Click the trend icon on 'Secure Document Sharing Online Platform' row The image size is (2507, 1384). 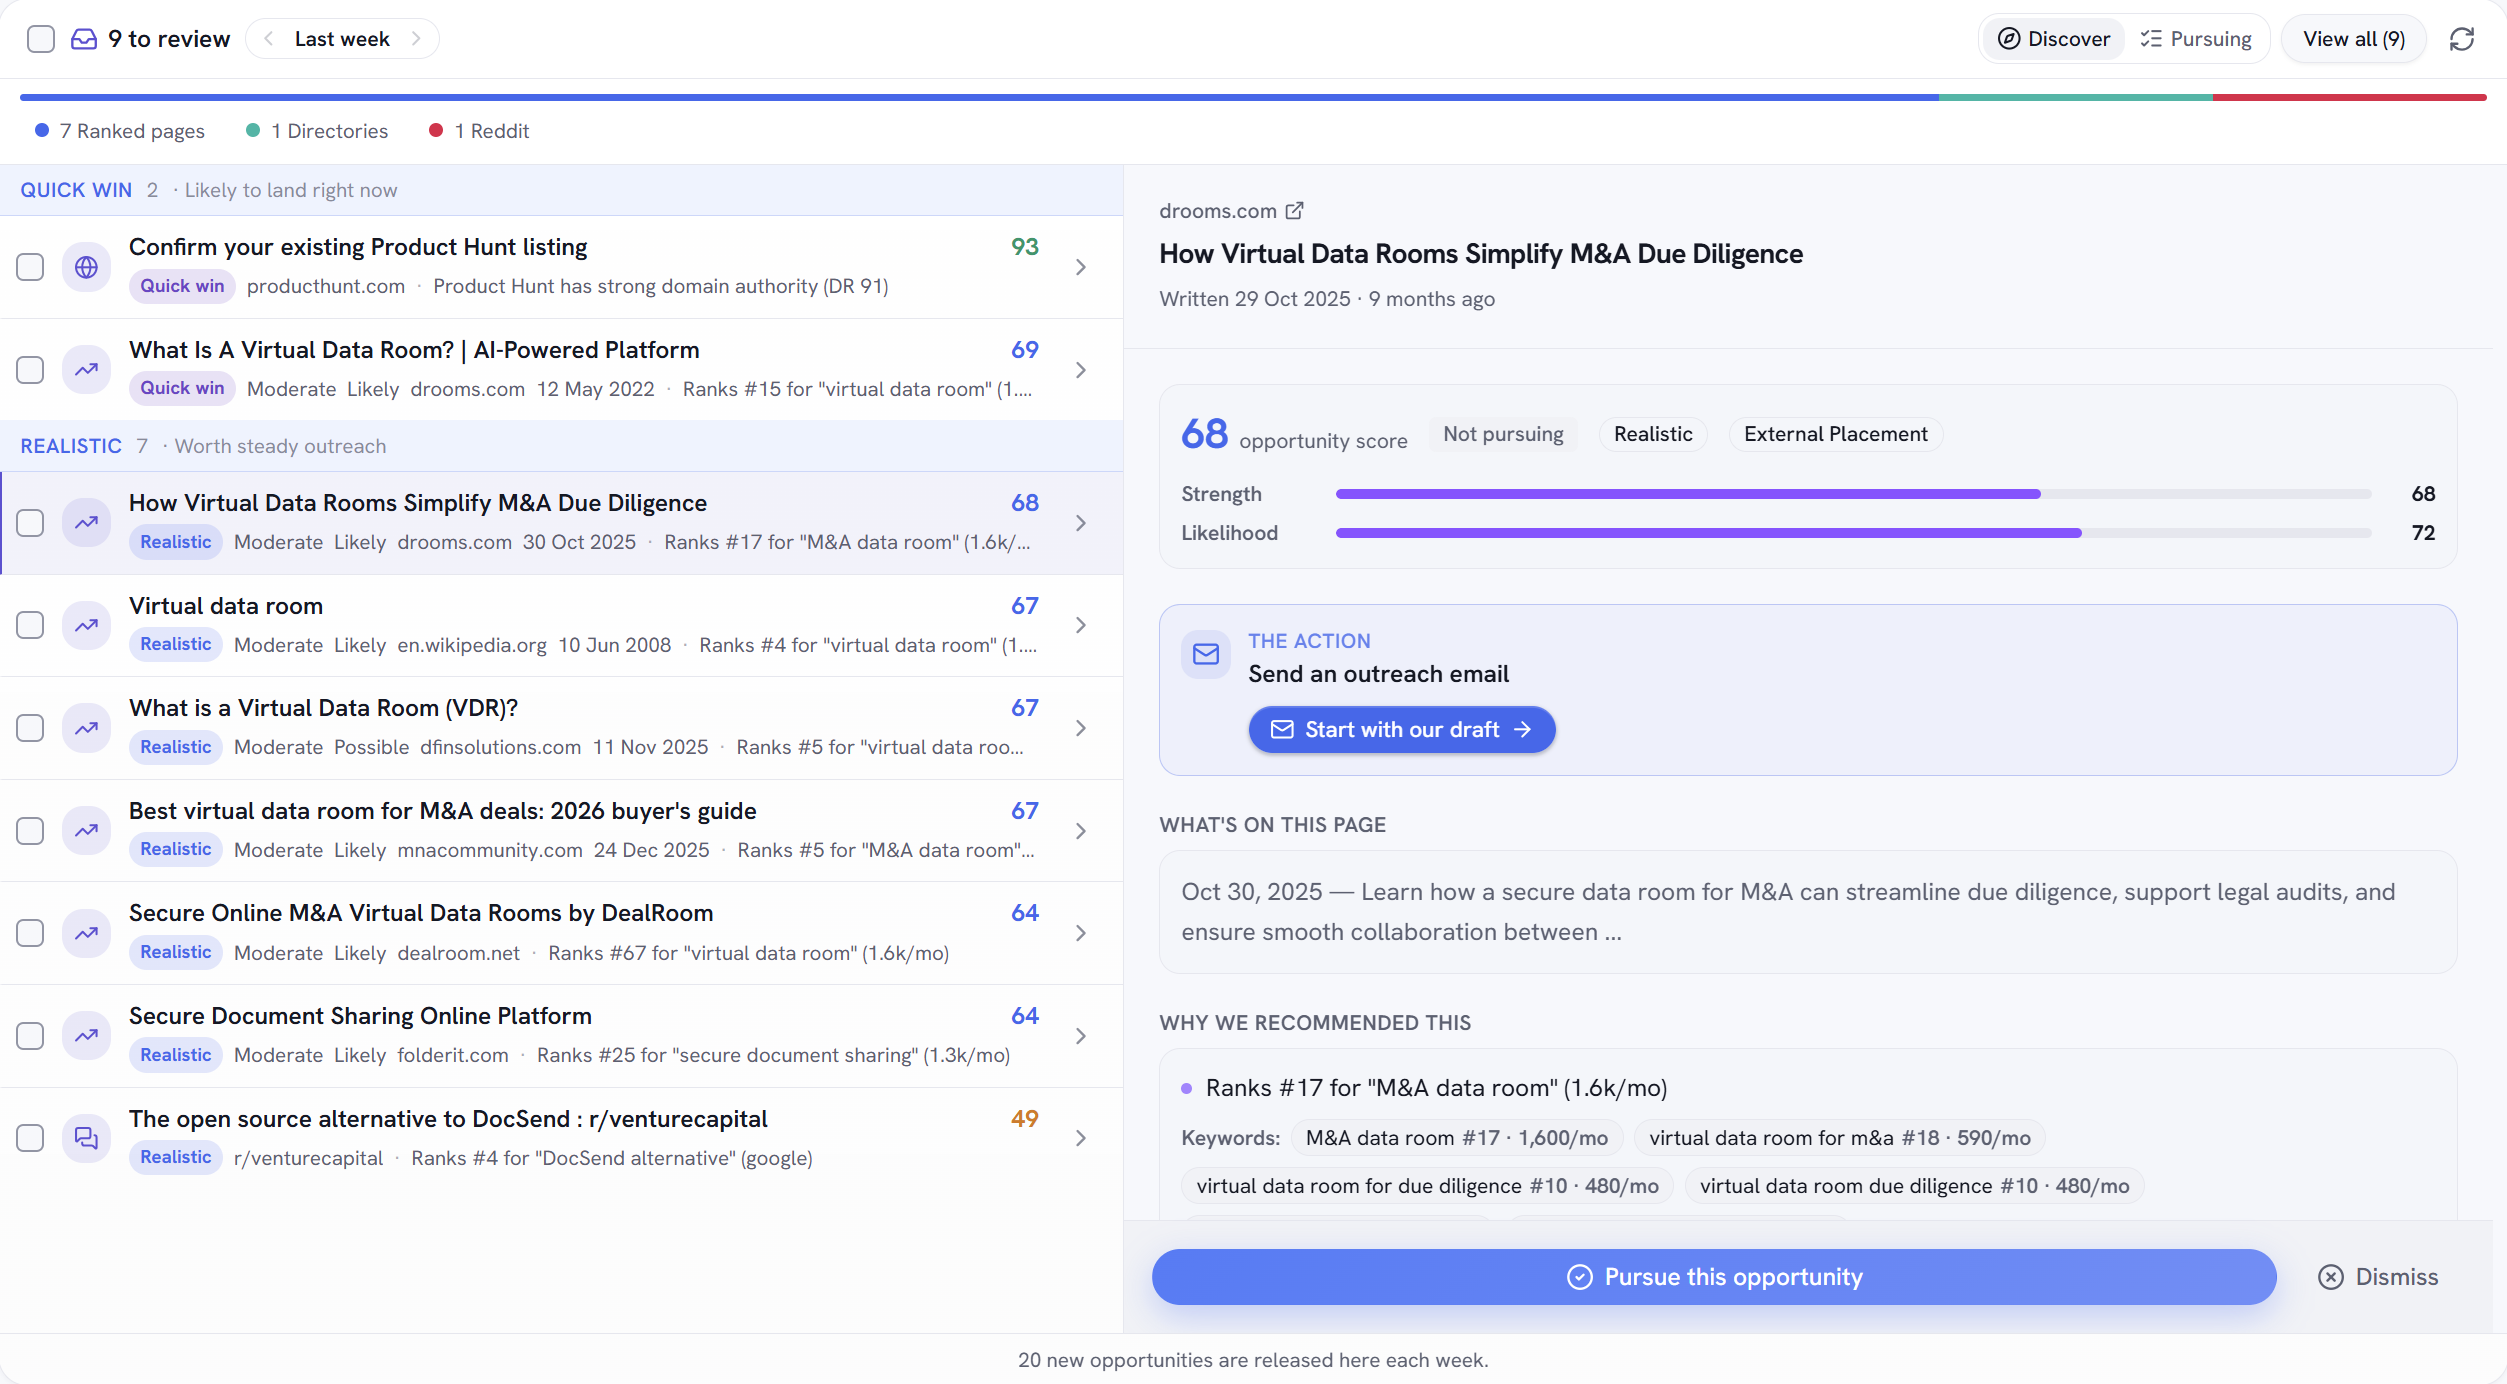click(87, 1036)
